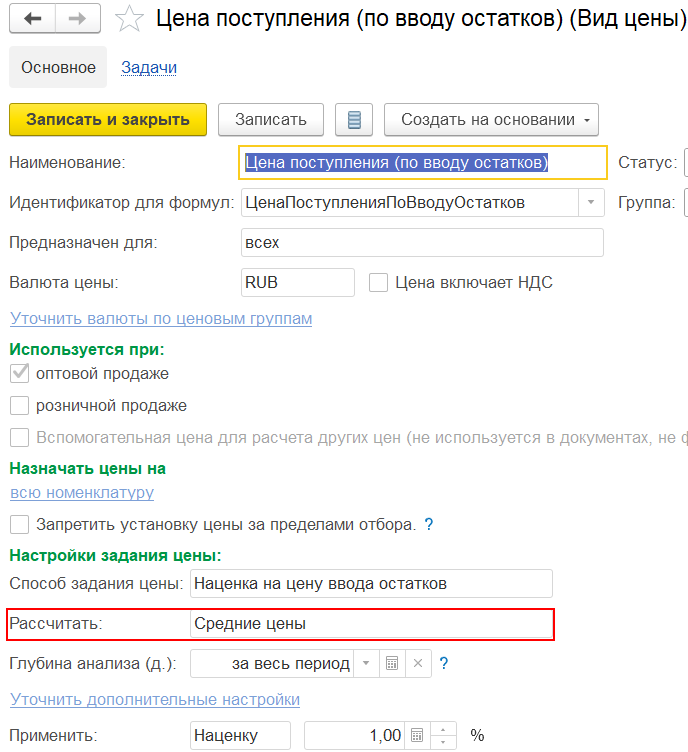Click the list icon next to Записать

tap(353, 120)
